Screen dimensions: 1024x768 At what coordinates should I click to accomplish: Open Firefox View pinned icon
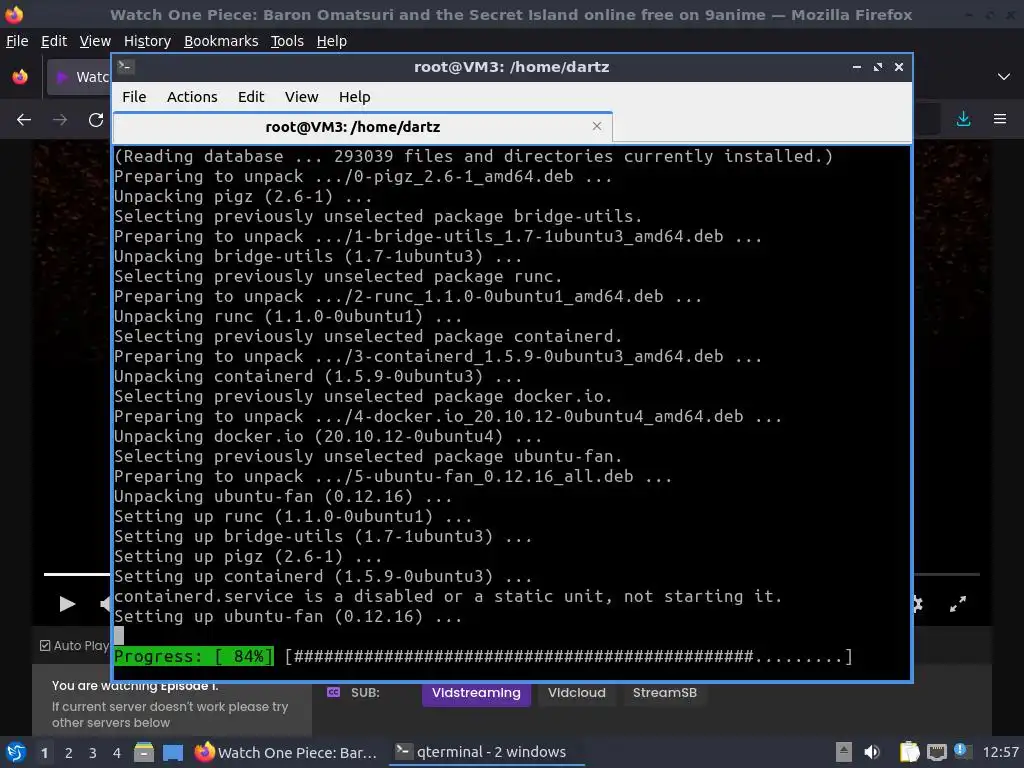[20, 77]
